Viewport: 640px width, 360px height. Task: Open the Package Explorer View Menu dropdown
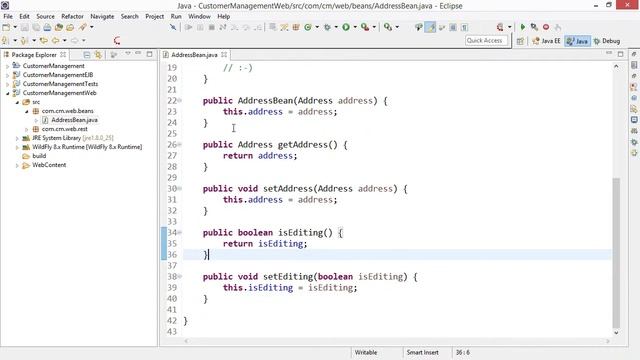coord(128,54)
